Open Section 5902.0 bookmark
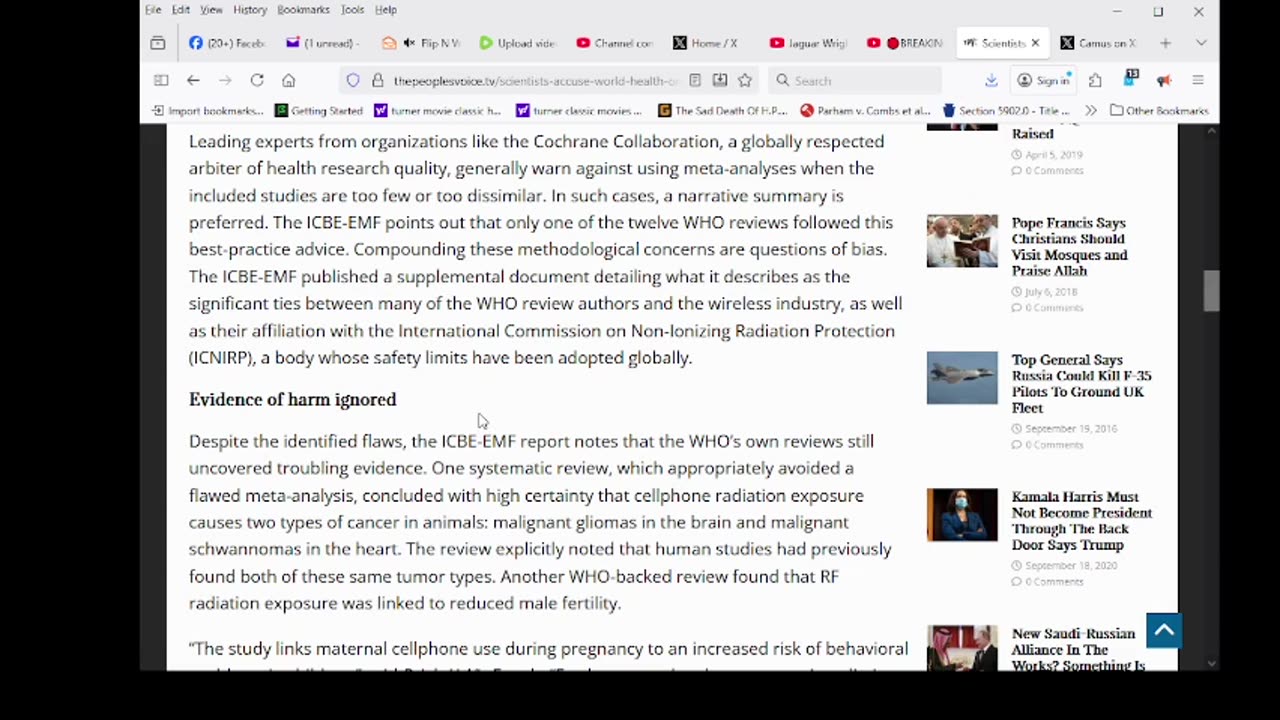This screenshot has width=1280, height=720. click(x=1006, y=111)
